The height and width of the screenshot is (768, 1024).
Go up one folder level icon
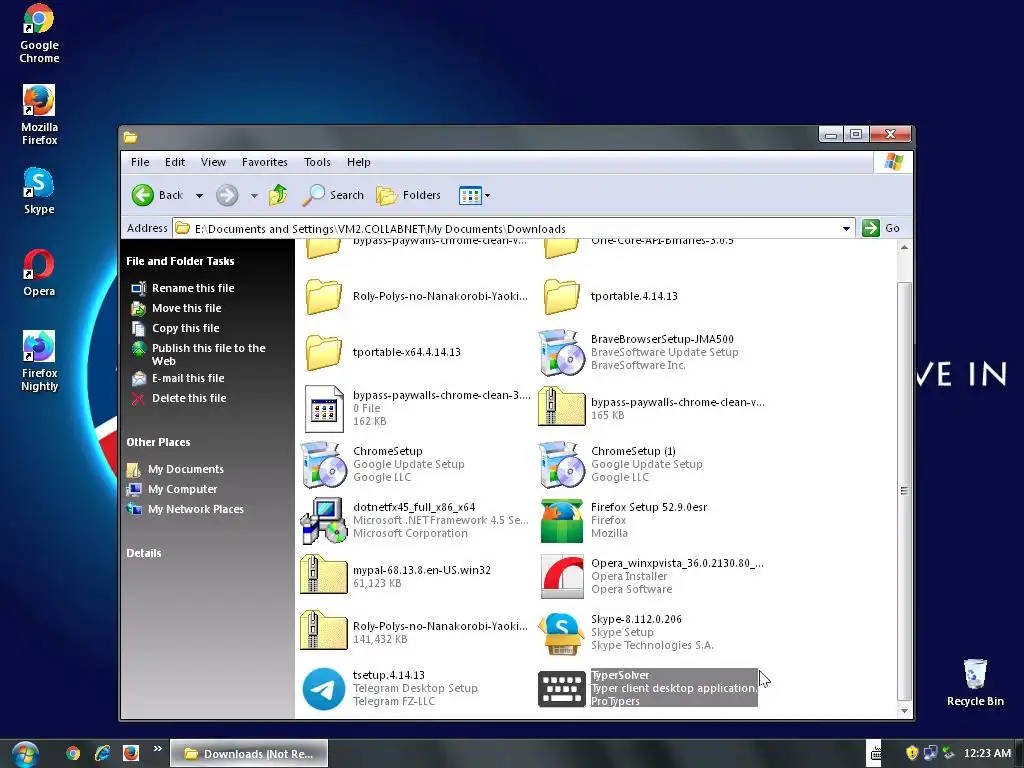278,195
